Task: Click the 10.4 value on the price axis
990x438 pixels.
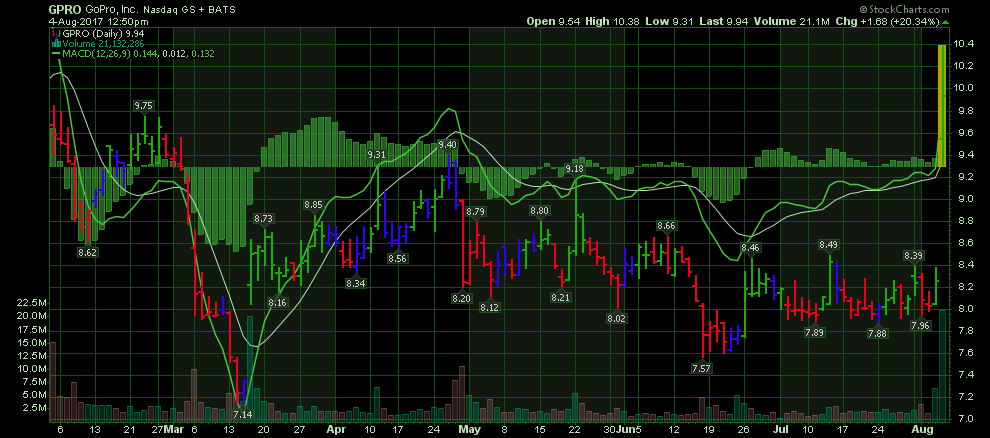Action: point(965,44)
